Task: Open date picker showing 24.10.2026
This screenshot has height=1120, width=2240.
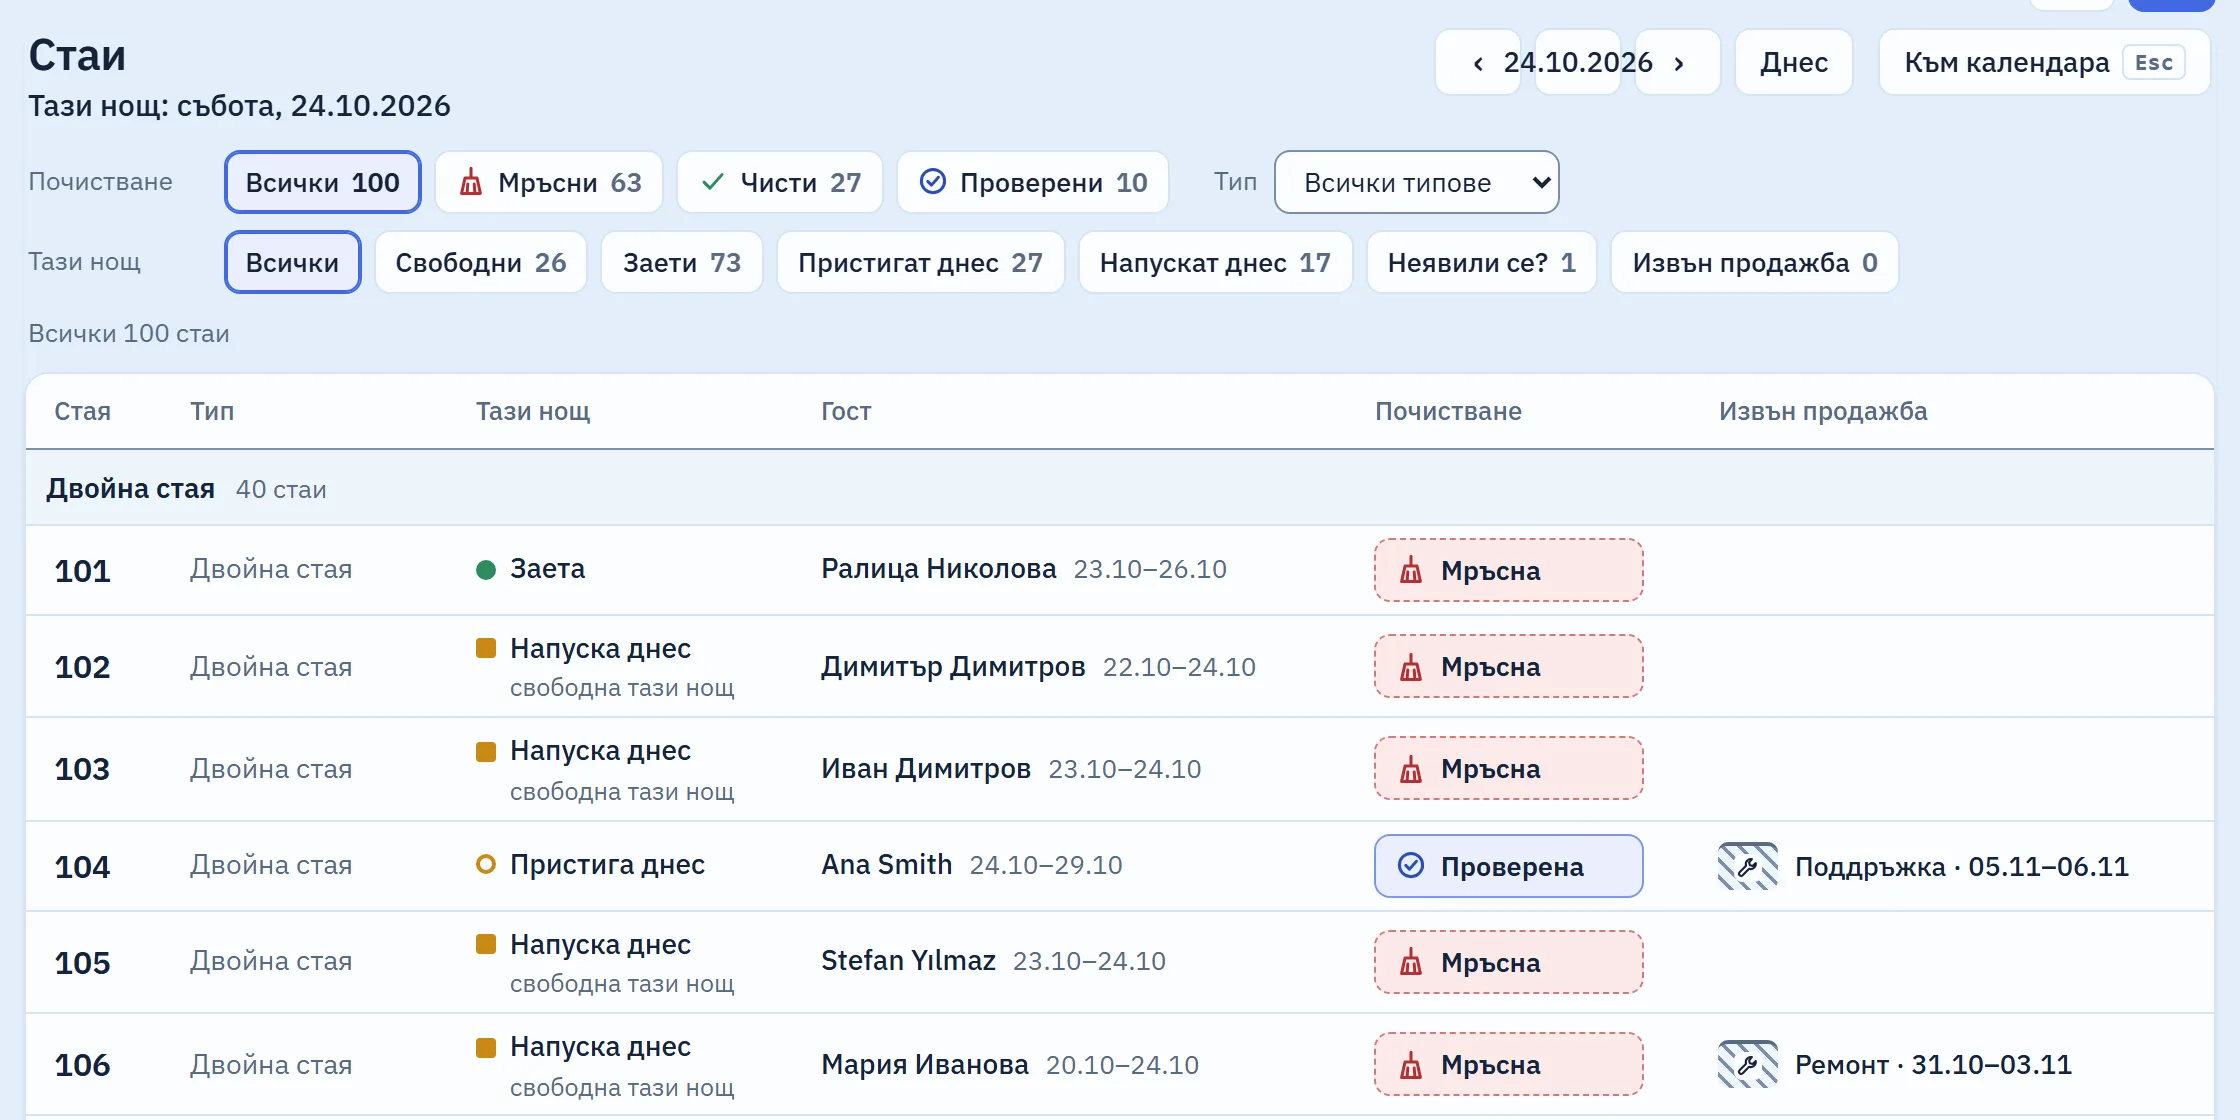Action: 1578,63
